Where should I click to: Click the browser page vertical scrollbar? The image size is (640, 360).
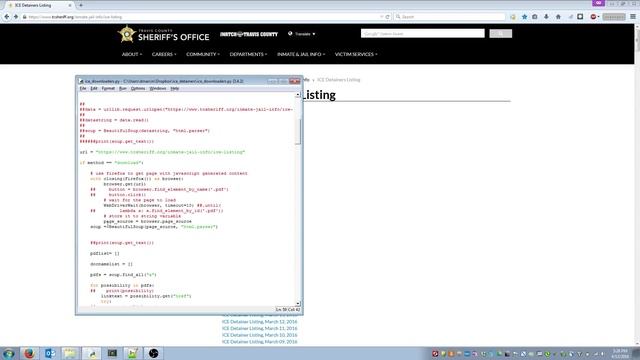tap(637, 40)
